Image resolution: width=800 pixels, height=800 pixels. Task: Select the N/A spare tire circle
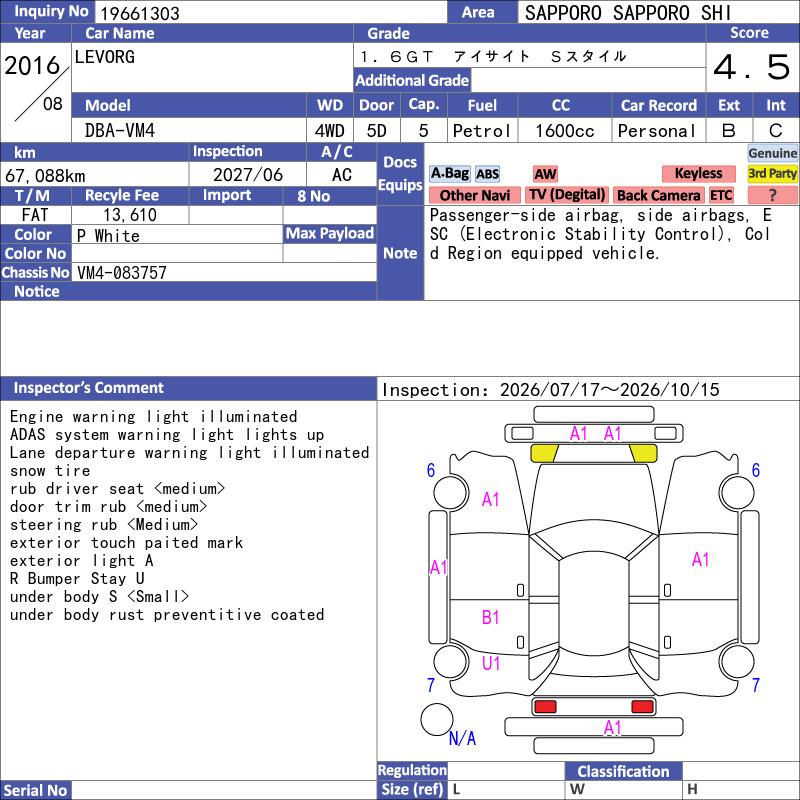437,719
